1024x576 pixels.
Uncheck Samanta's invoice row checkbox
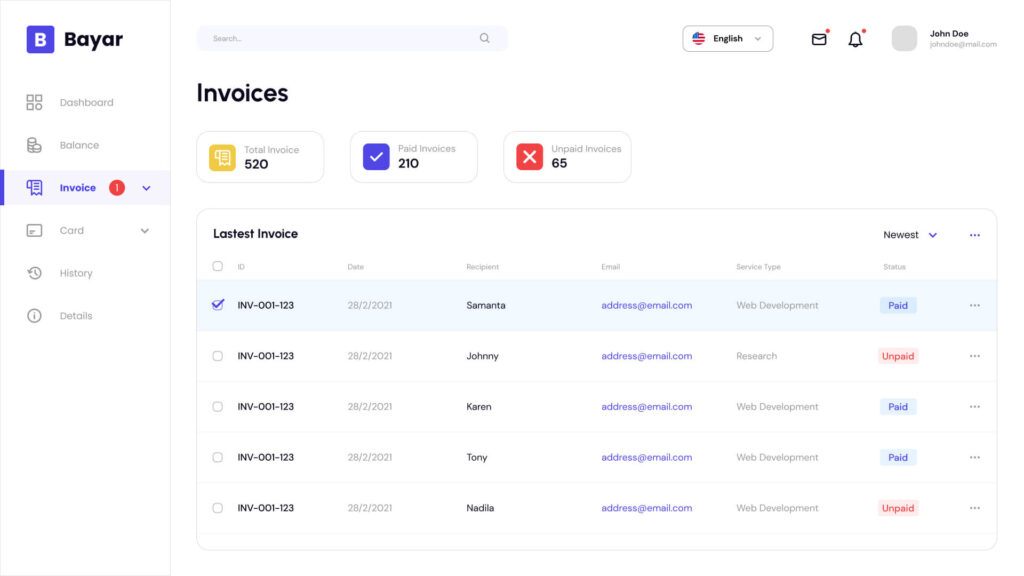[x=217, y=305]
